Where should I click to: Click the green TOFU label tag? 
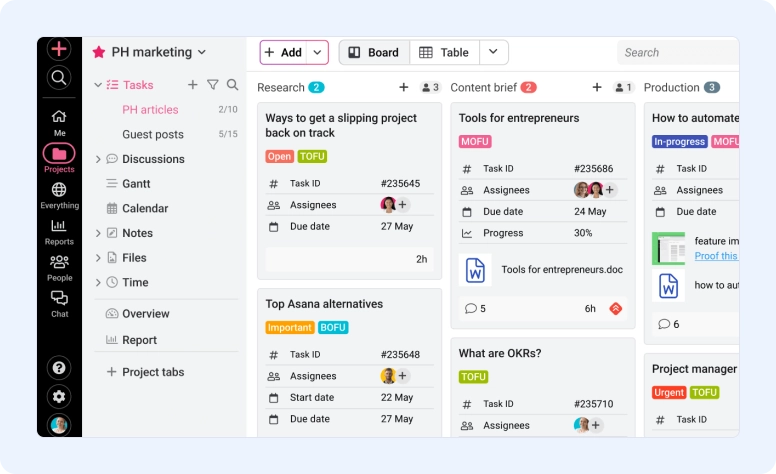pos(312,156)
